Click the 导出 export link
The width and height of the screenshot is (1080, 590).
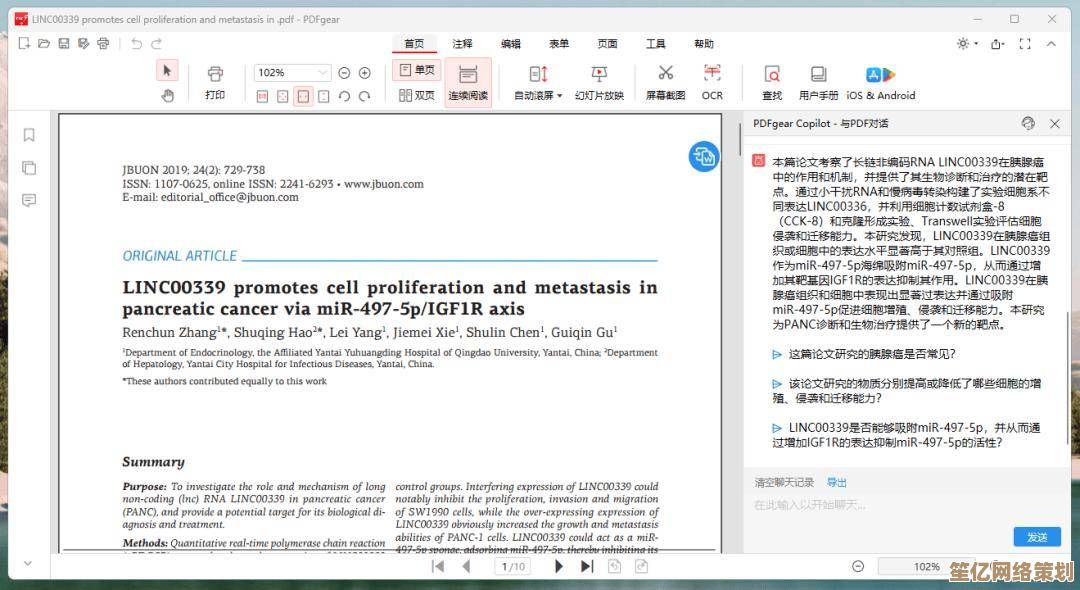pos(837,483)
